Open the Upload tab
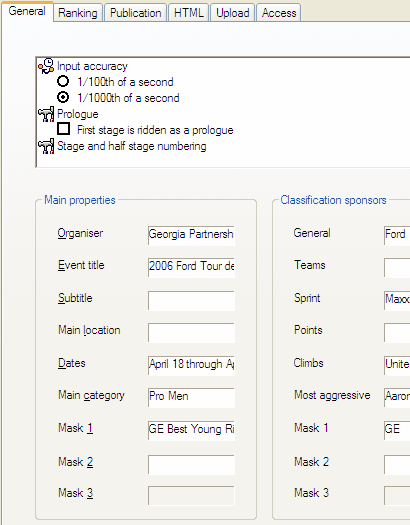 (233, 13)
